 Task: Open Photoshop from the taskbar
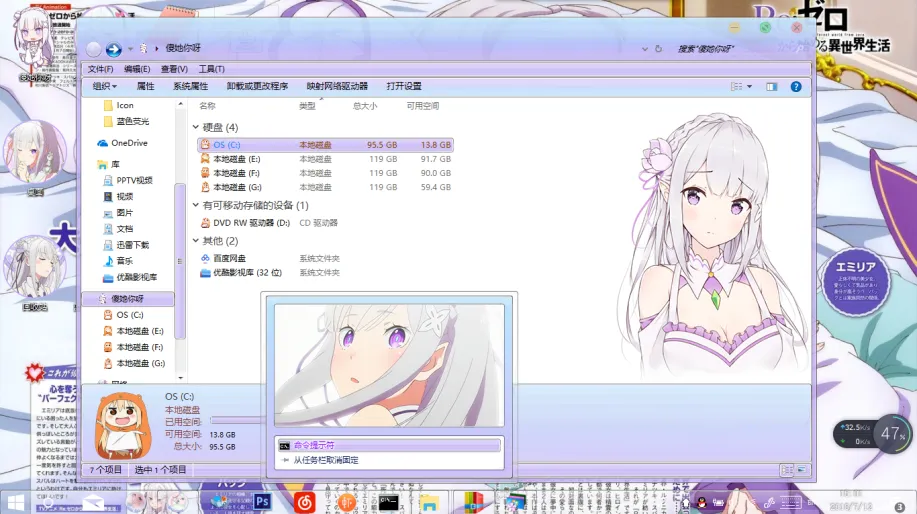[264, 501]
